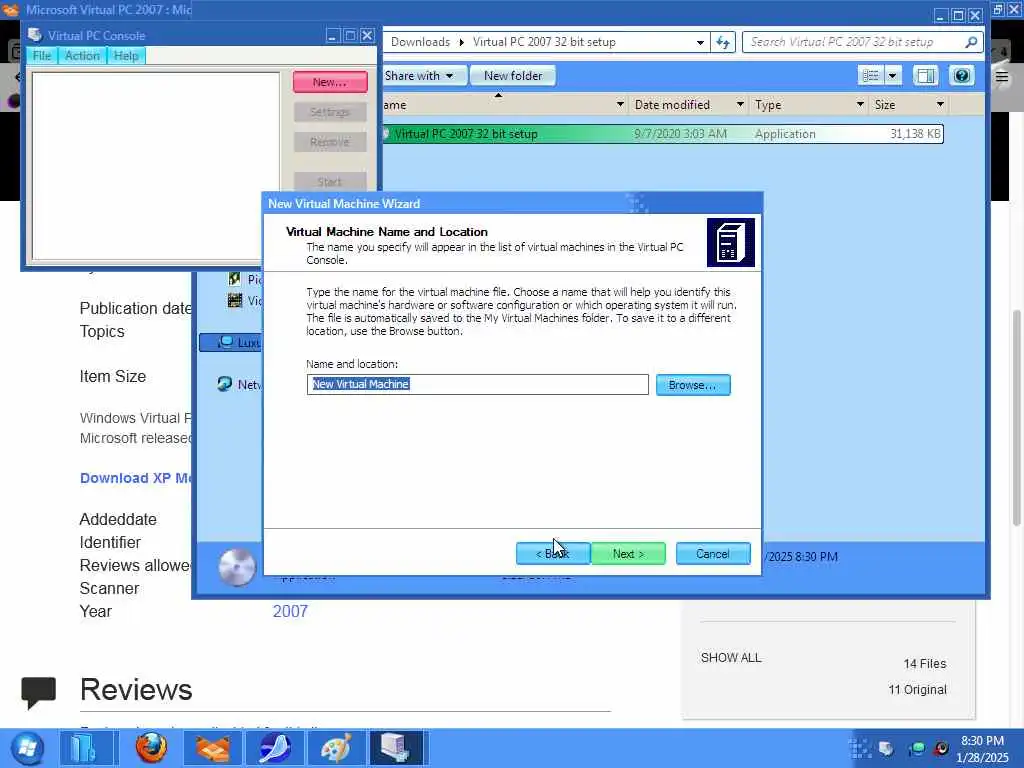Click the Next > button
1024x768 pixels.
point(628,554)
